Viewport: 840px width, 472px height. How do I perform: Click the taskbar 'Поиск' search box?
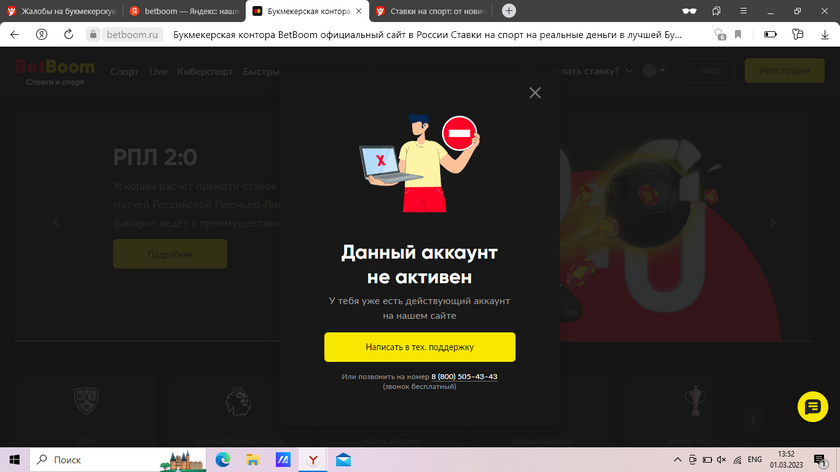coord(118,460)
